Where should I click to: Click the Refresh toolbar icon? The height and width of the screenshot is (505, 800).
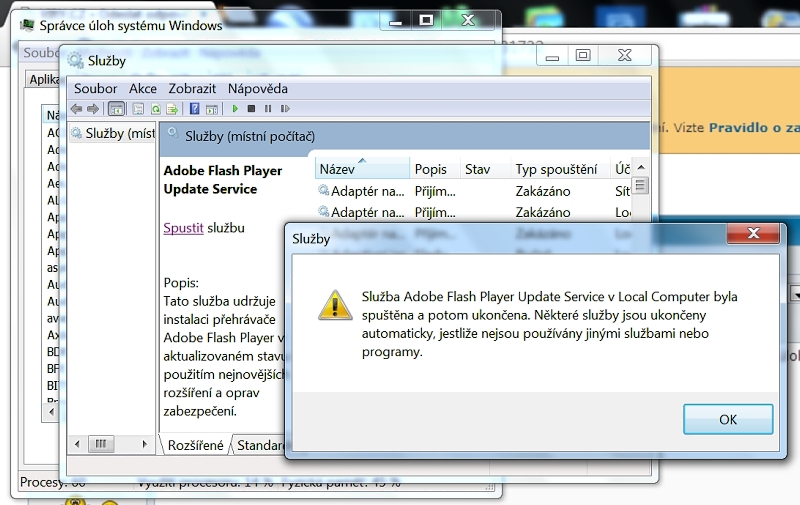pos(155,109)
